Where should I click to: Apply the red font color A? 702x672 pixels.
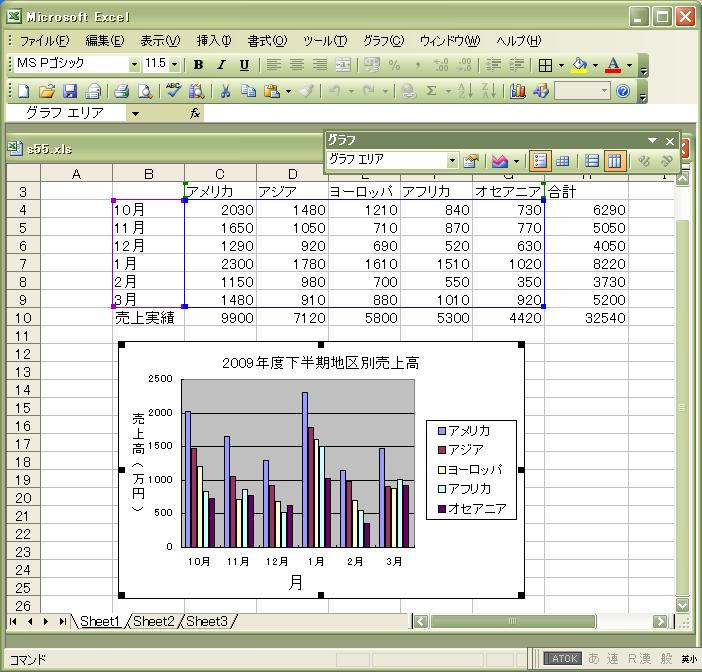613,65
